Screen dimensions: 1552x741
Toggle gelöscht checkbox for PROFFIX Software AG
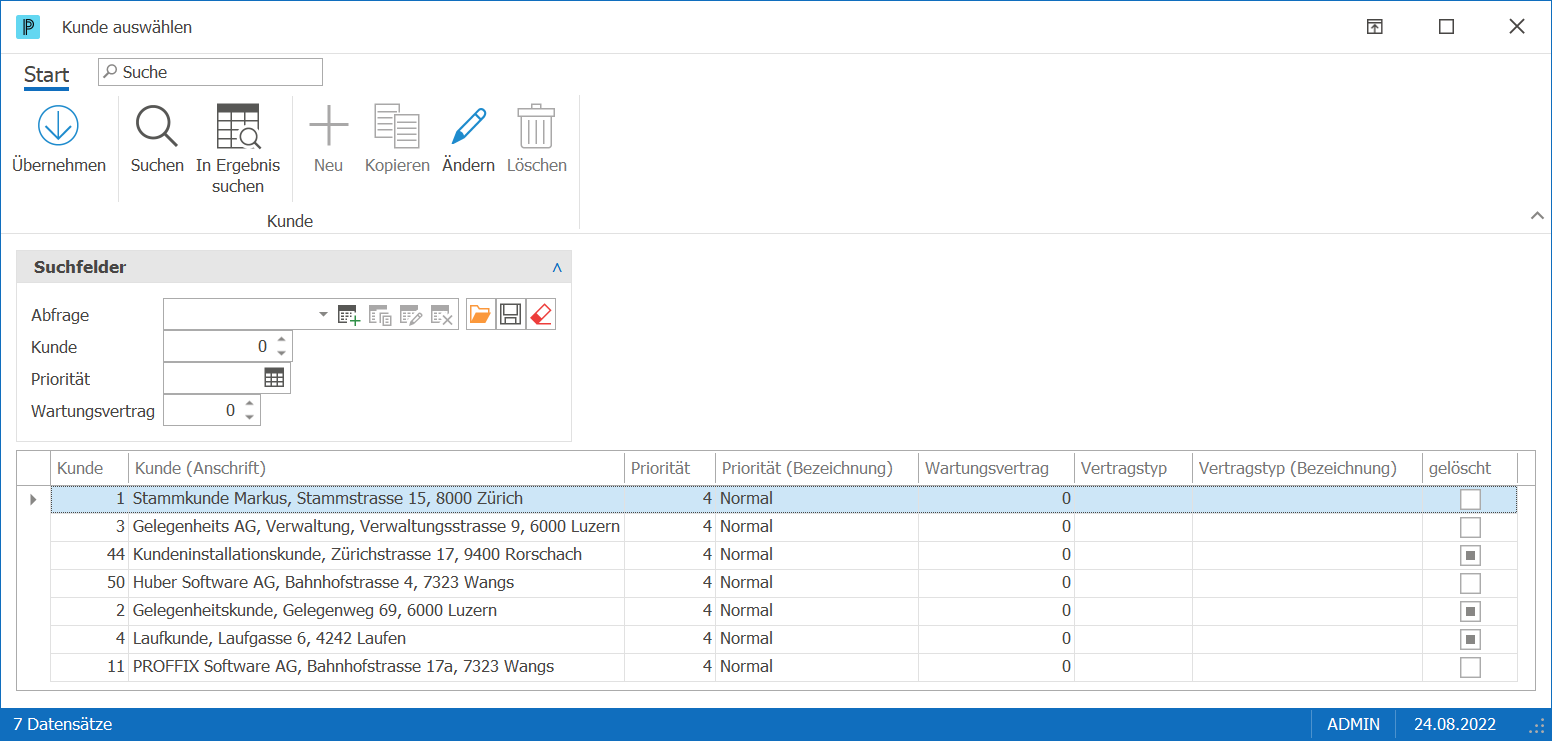point(1470,667)
